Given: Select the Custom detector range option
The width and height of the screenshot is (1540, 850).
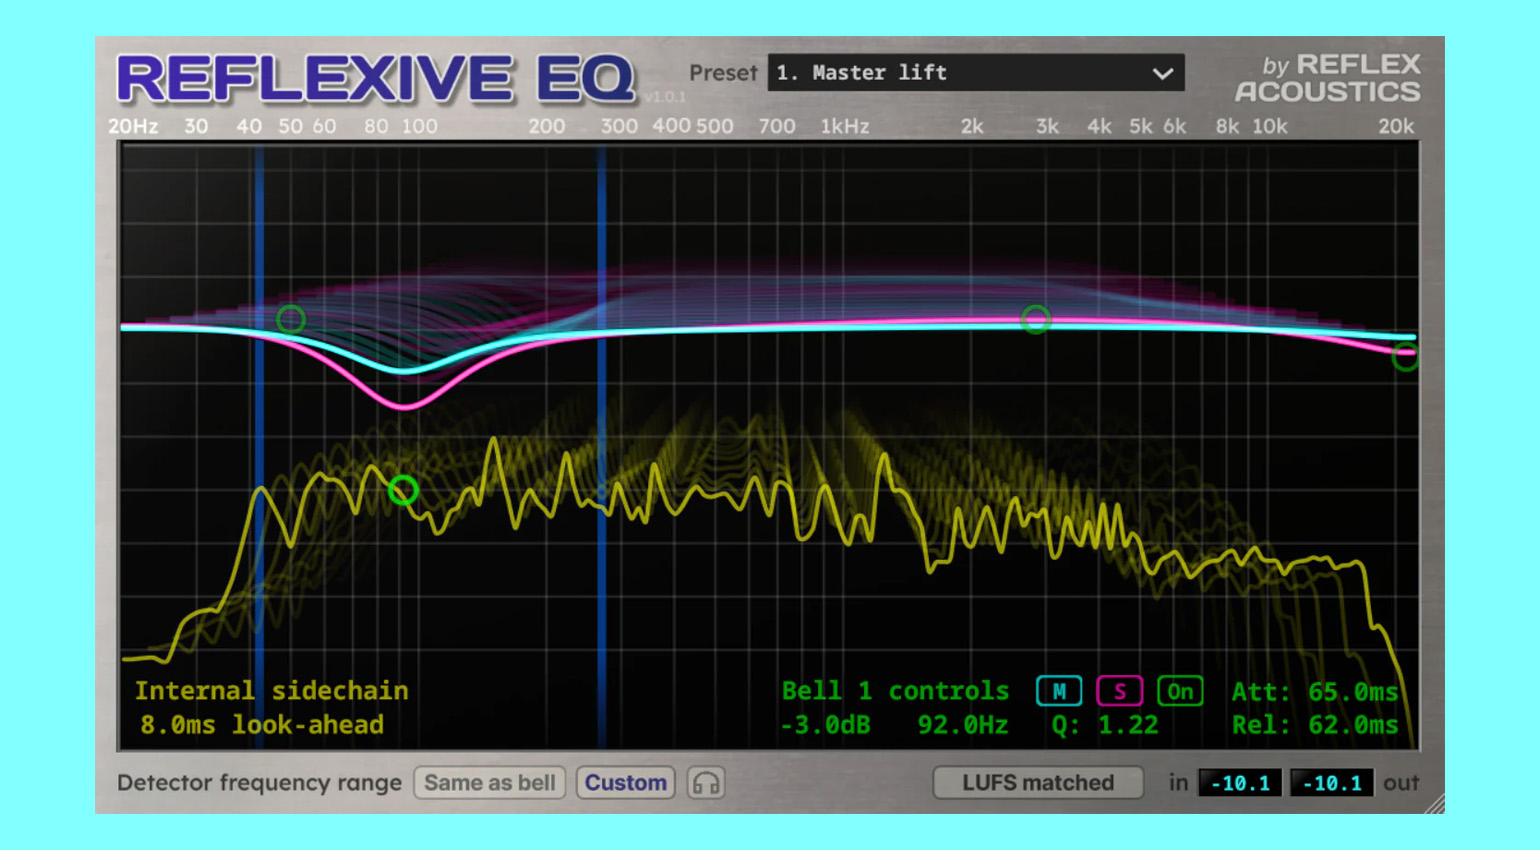Looking at the screenshot, I should tap(625, 783).
